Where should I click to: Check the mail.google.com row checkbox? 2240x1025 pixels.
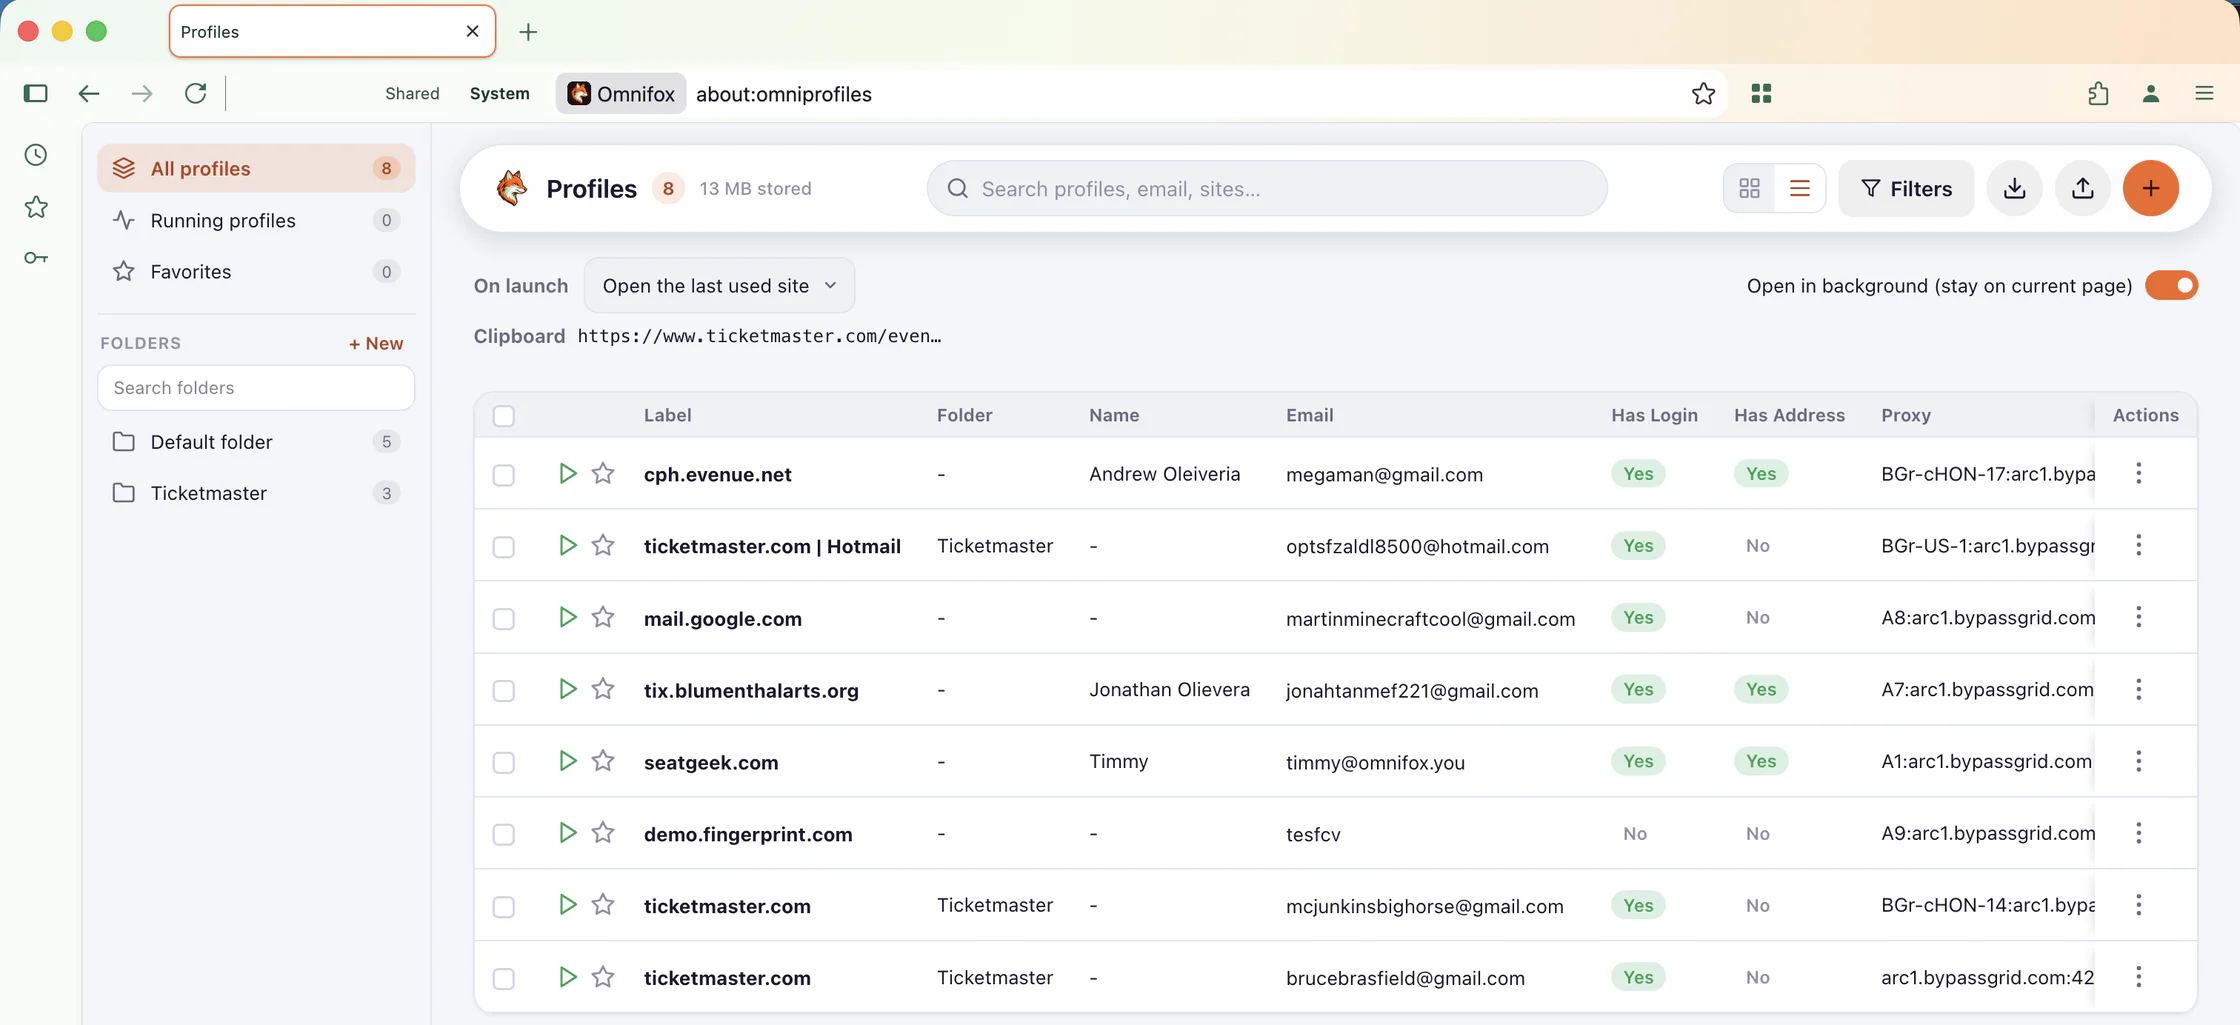504,618
